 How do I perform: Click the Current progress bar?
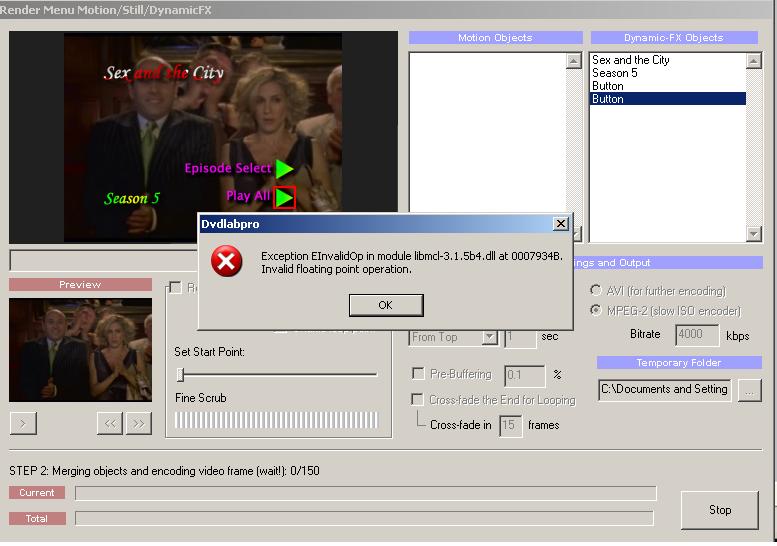pyautogui.click(x=366, y=493)
